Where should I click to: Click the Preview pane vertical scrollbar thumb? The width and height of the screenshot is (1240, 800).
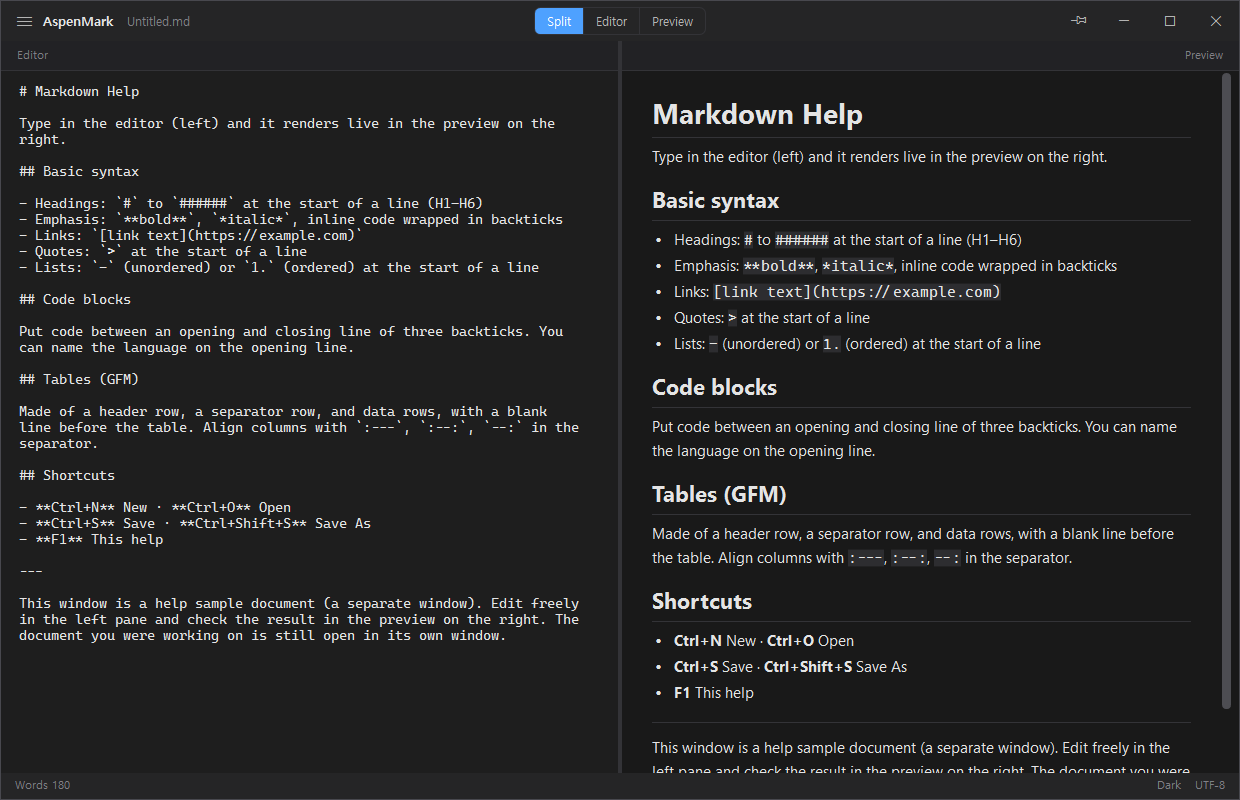1227,391
